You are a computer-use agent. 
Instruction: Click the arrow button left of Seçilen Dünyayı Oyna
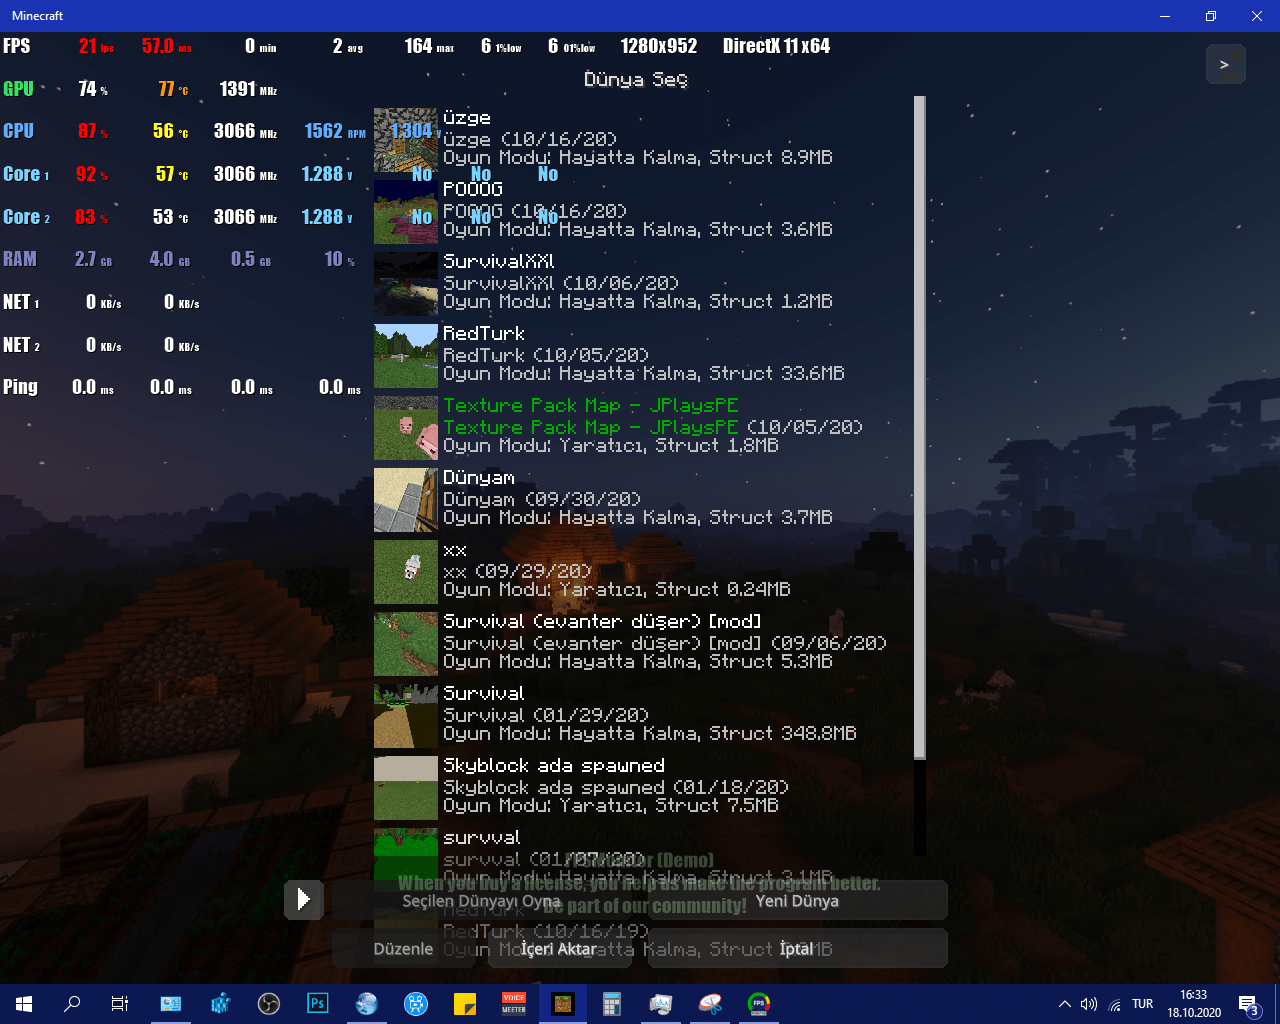point(303,899)
